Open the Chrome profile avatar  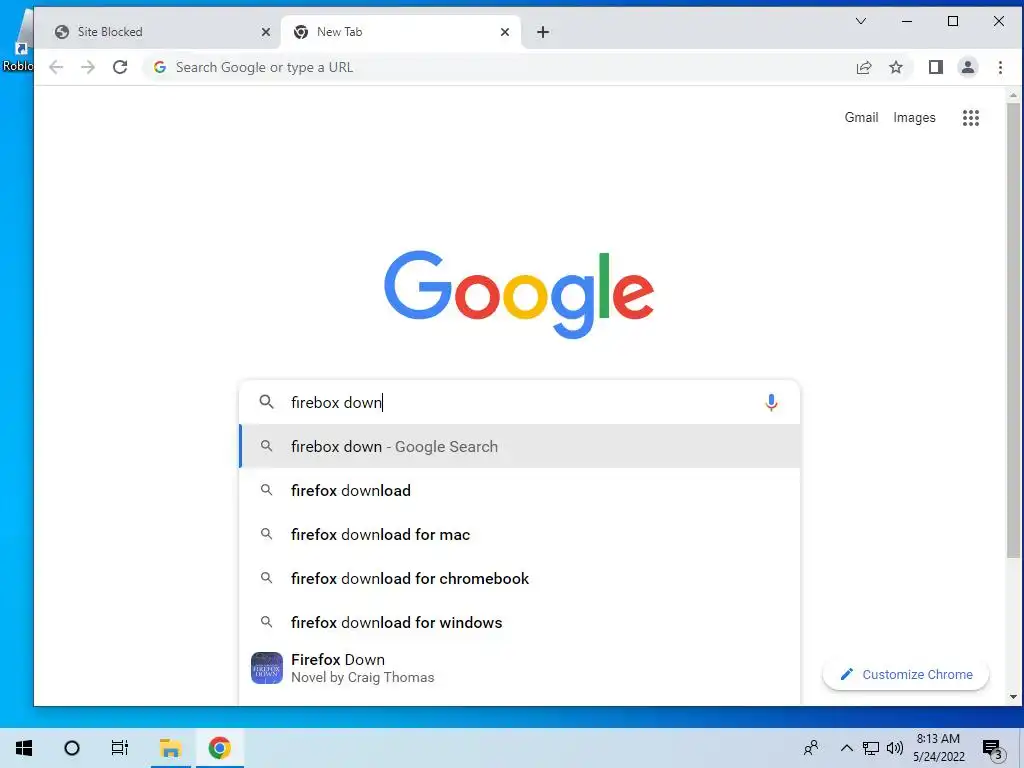tap(968, 67)
